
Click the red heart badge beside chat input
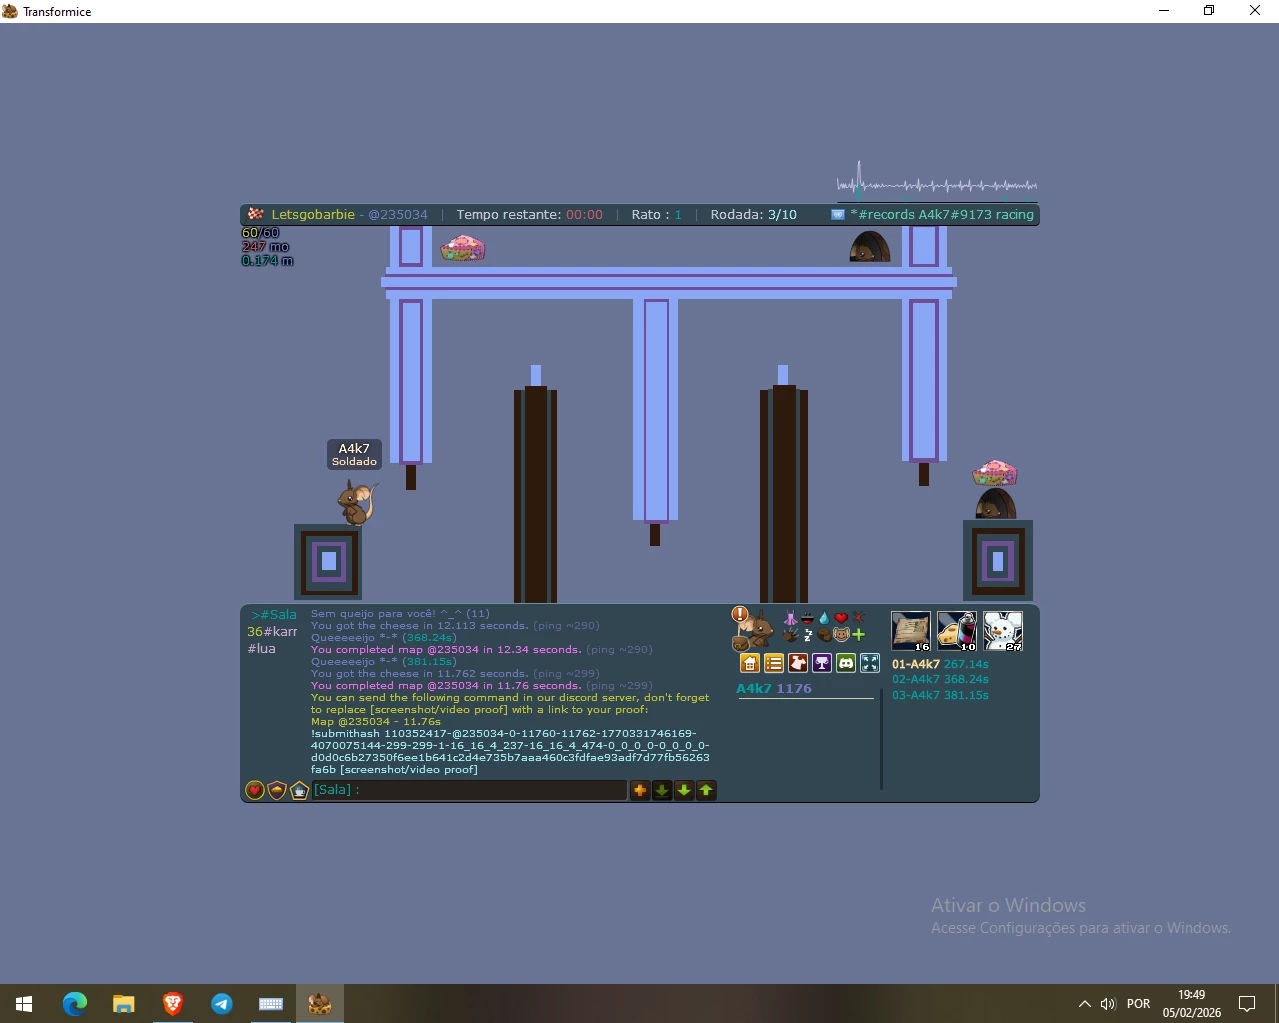click(255, 790)
